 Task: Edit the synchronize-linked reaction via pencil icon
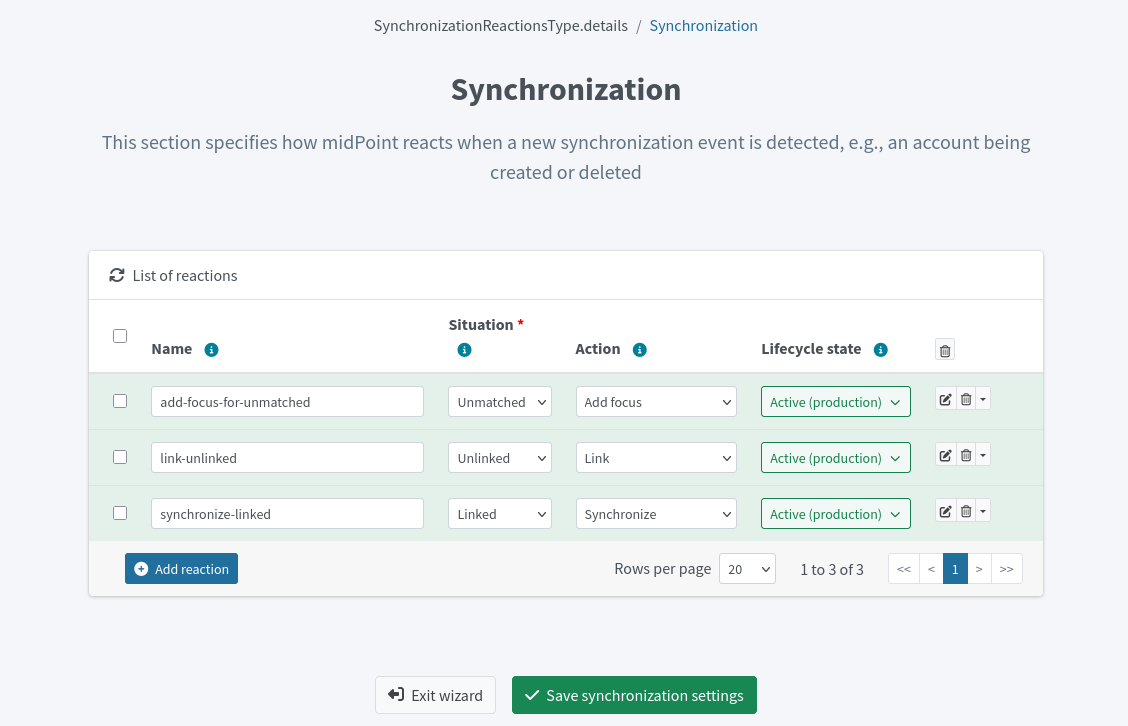point(944,510)
